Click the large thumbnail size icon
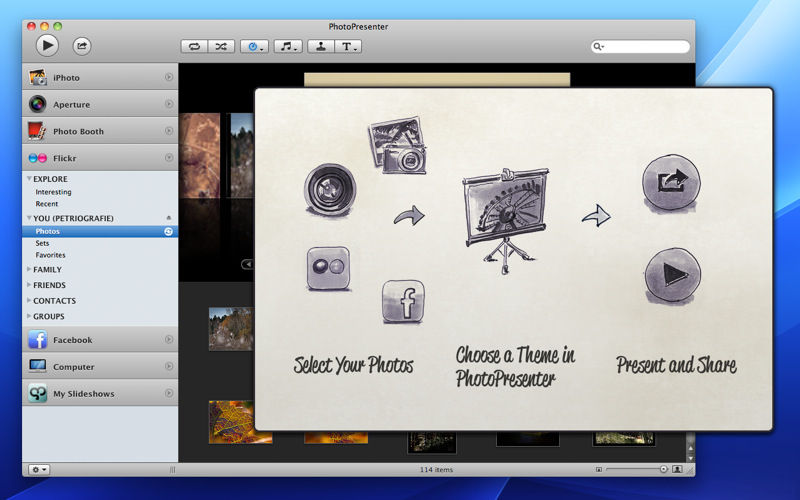The image size is (800, 500). point(677,469)
